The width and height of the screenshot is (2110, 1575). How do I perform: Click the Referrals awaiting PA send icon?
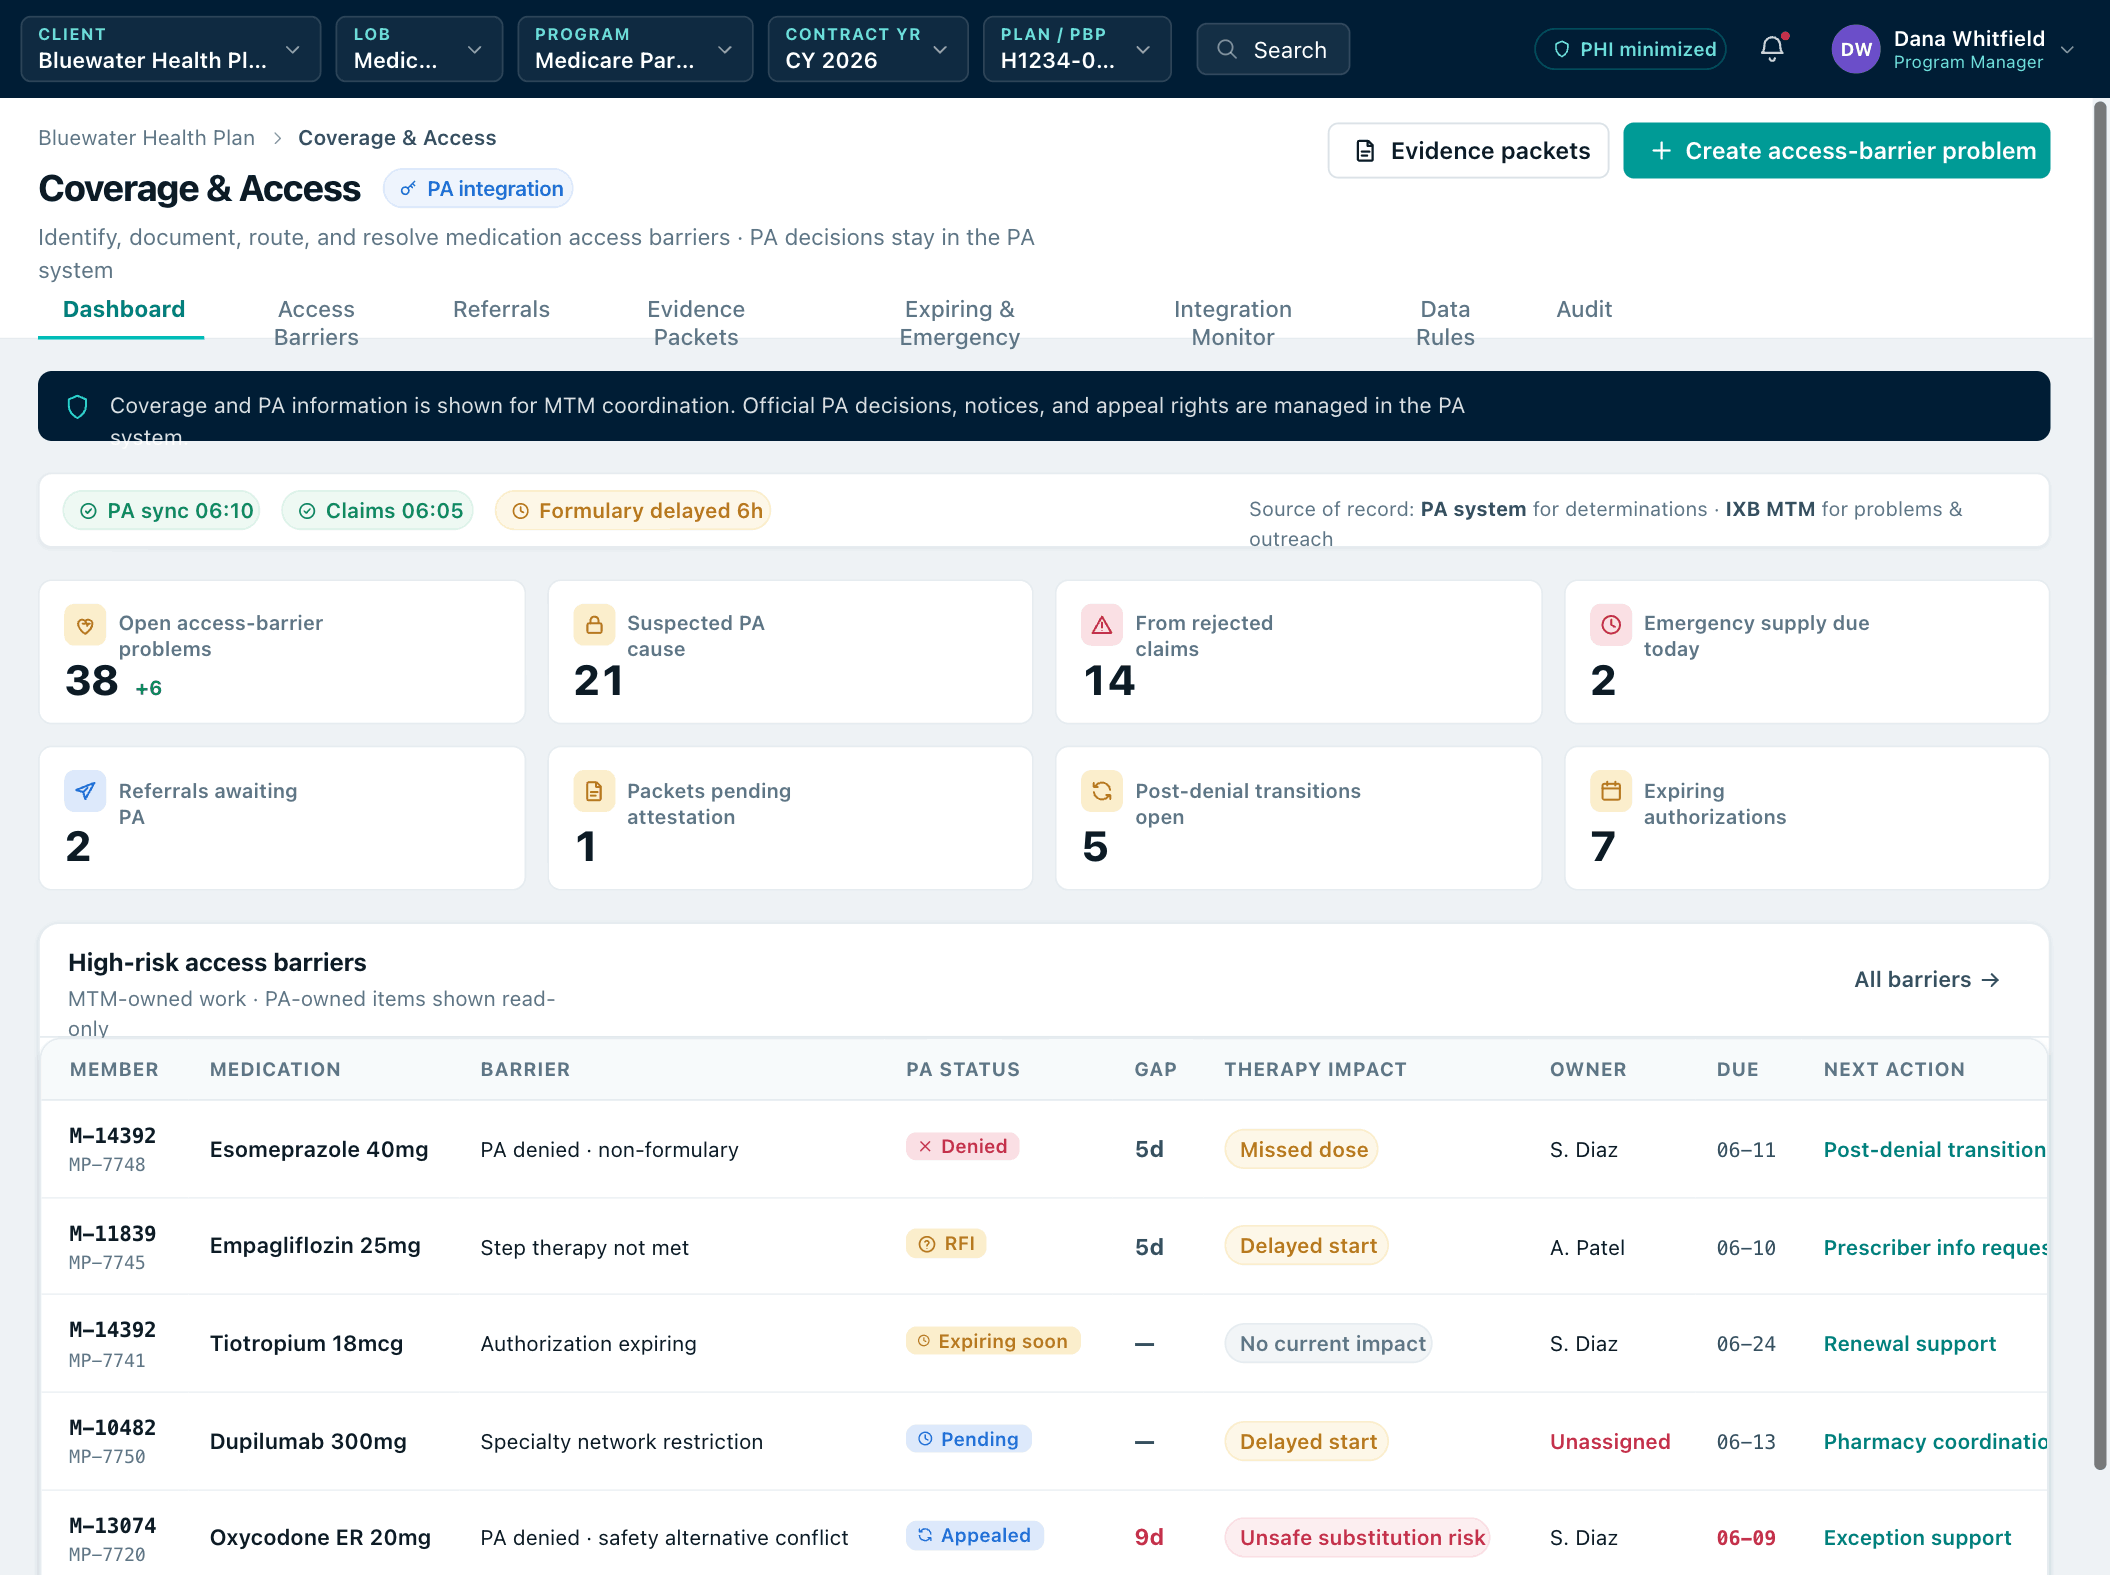click(x=85, y=791)
